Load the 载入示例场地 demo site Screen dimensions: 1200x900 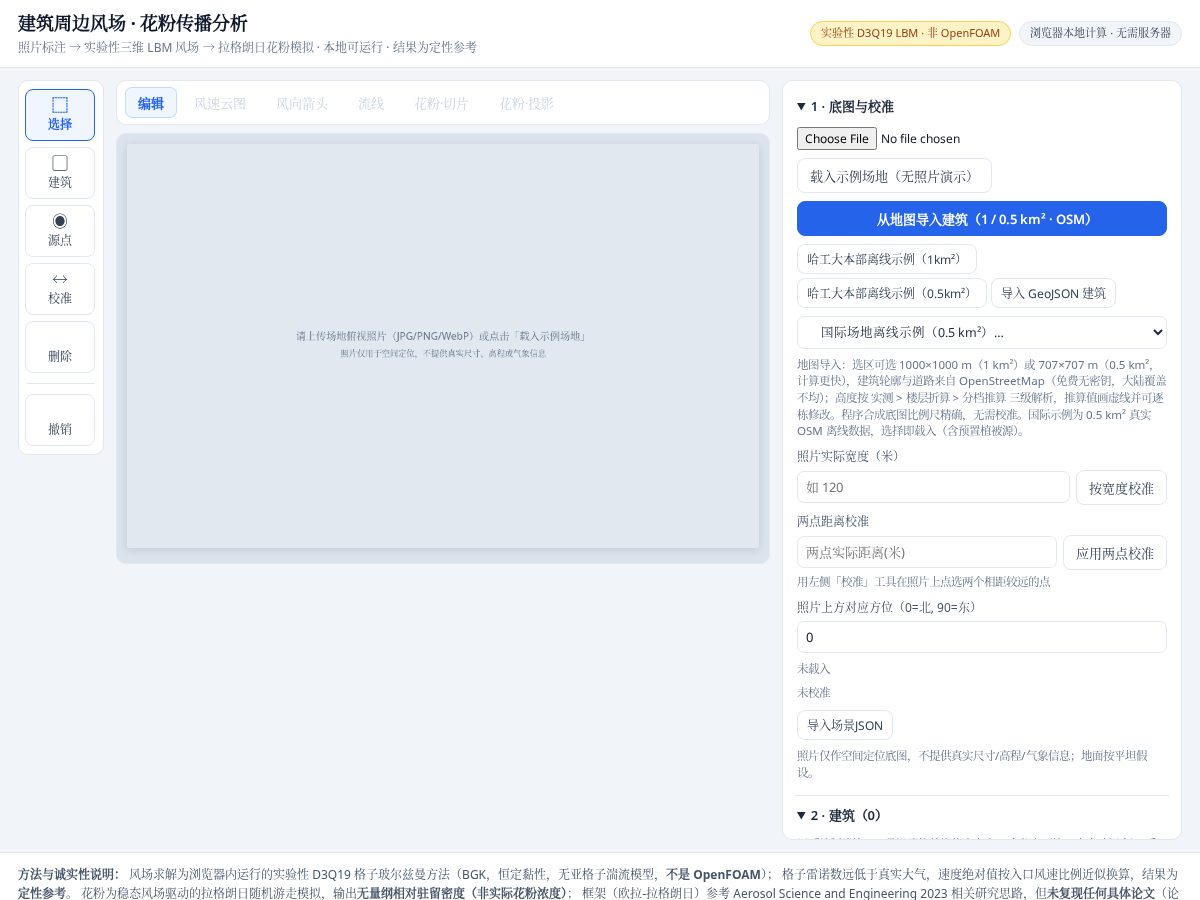tap(894, 176)
